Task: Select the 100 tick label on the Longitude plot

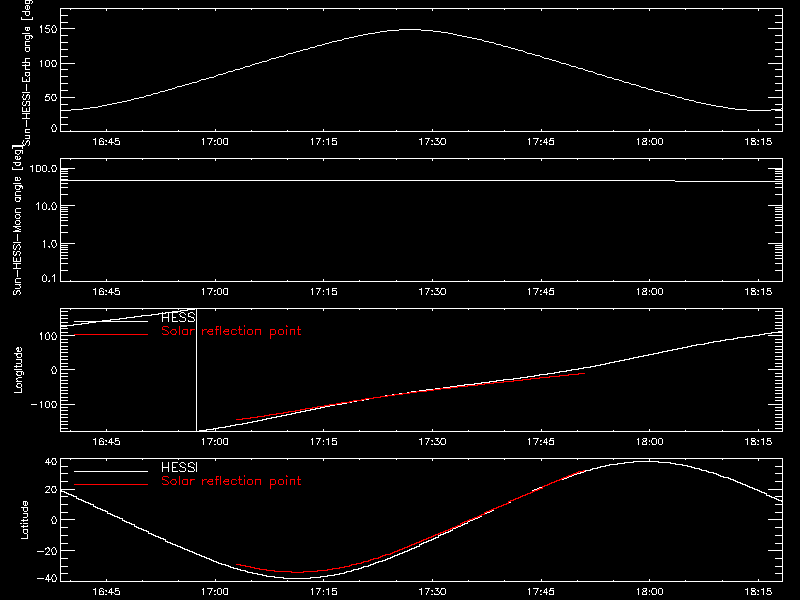Action: click(x=48, y=336)
